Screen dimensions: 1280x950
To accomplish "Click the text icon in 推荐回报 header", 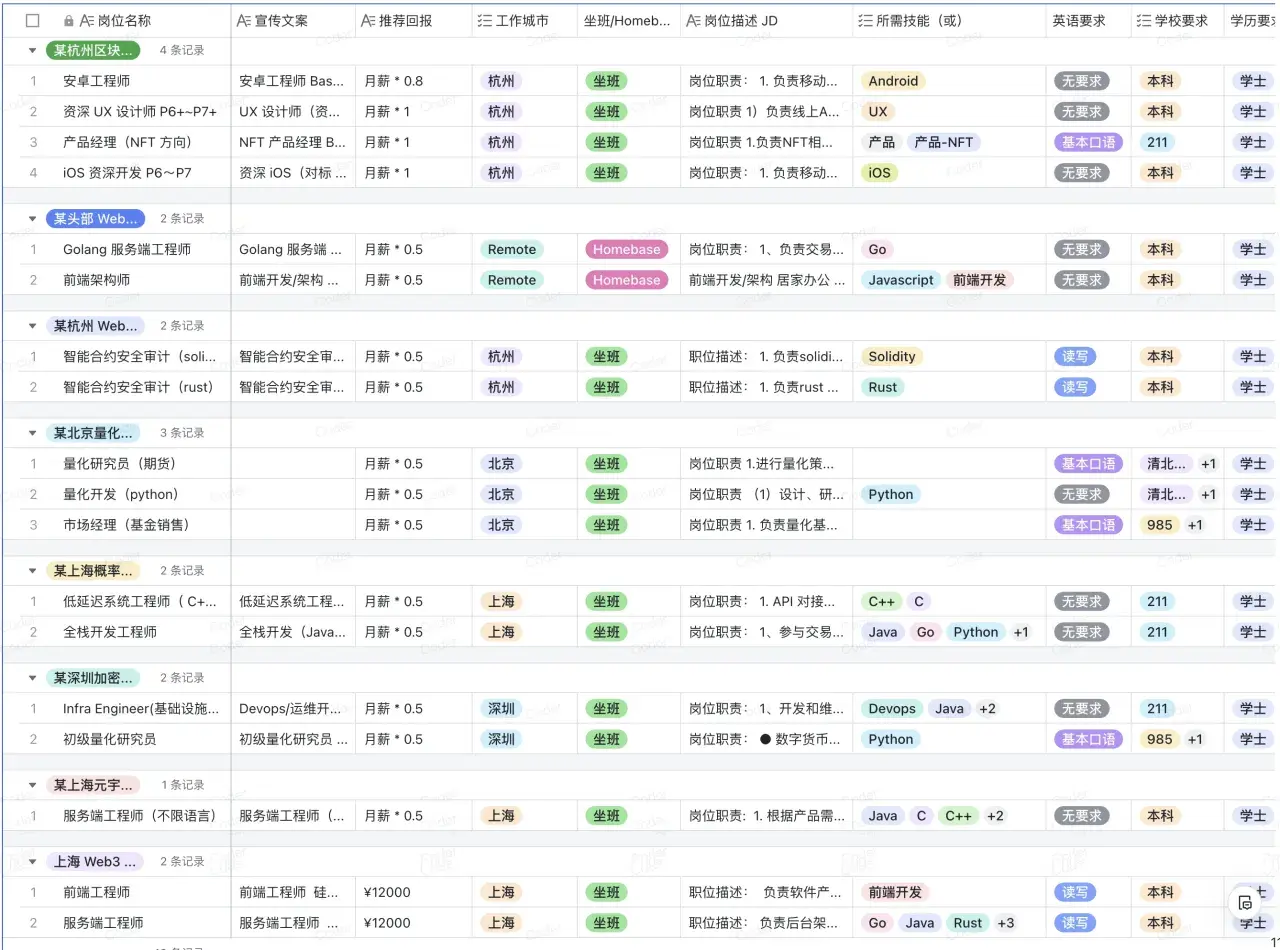I will pyautogui.click(x=368, y=20).
